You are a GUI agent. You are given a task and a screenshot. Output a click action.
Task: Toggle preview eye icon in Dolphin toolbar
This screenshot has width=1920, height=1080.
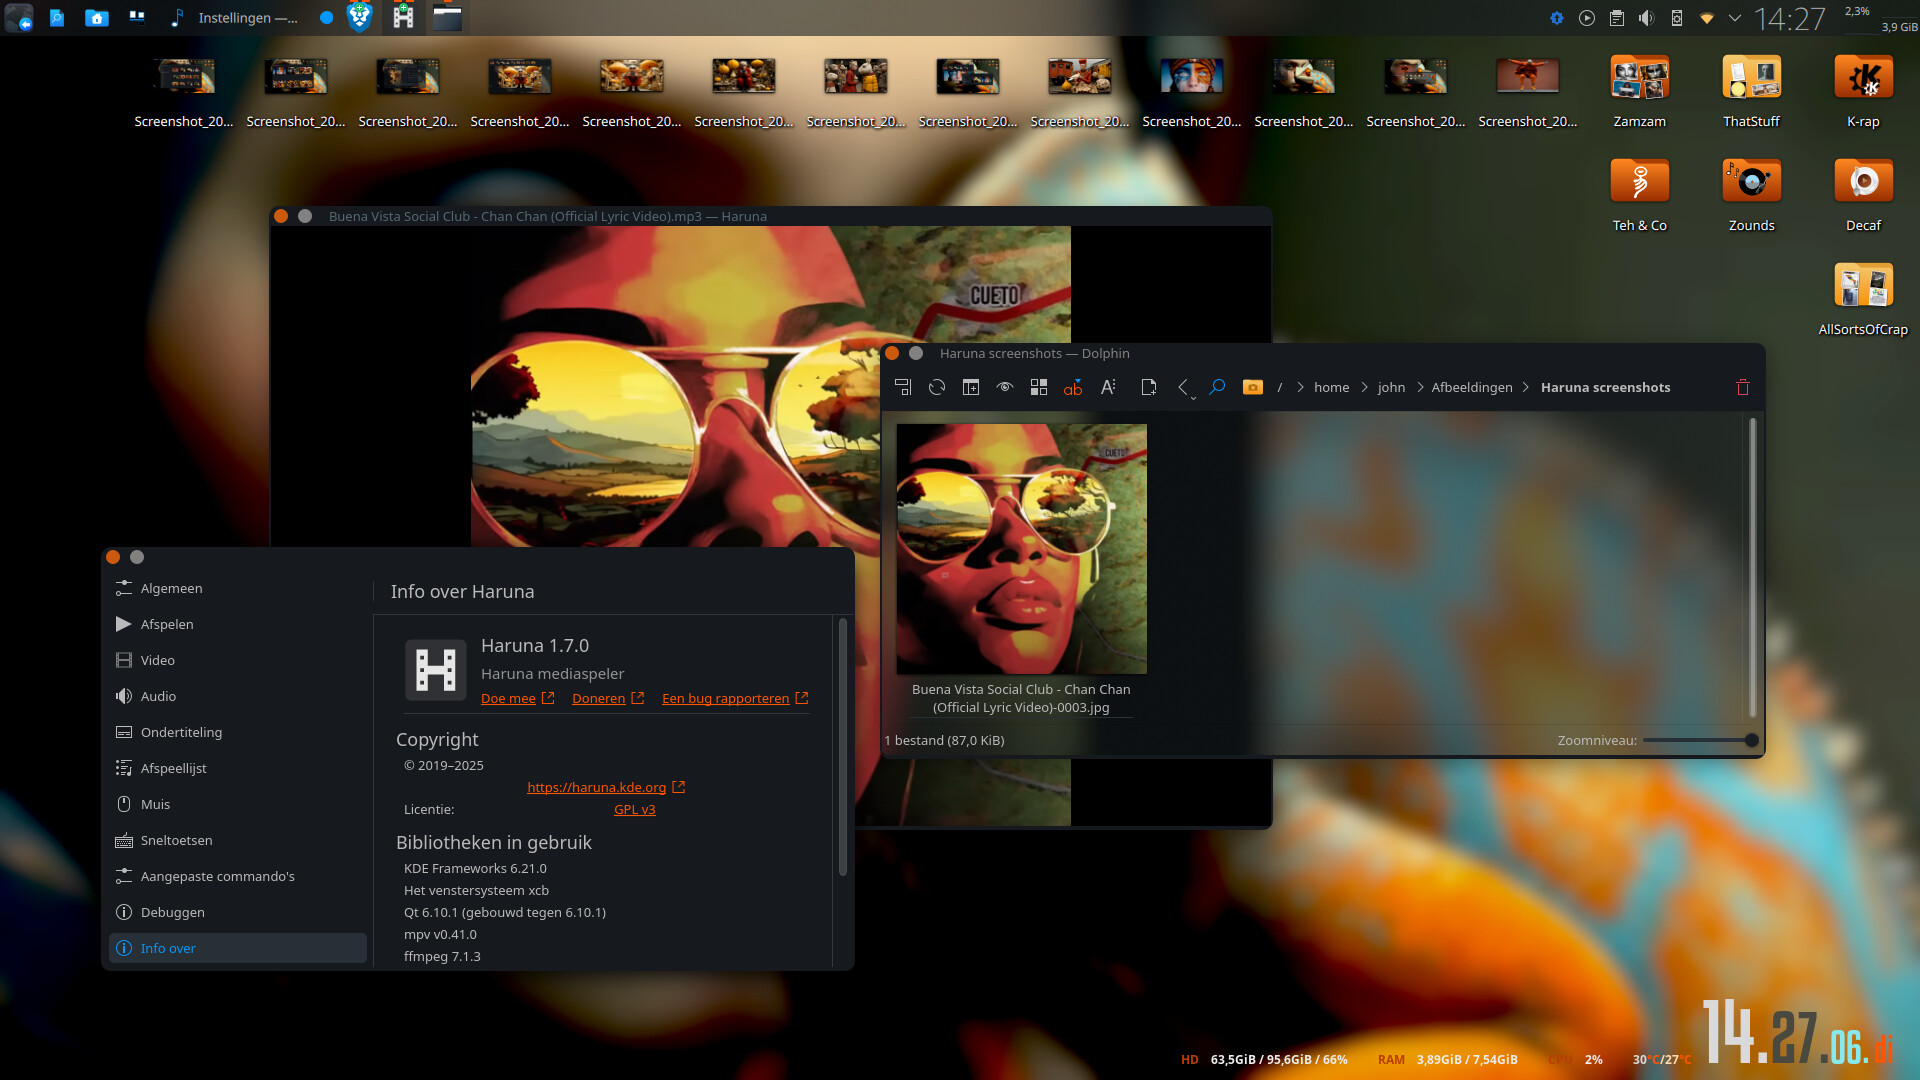[1005, 387]
